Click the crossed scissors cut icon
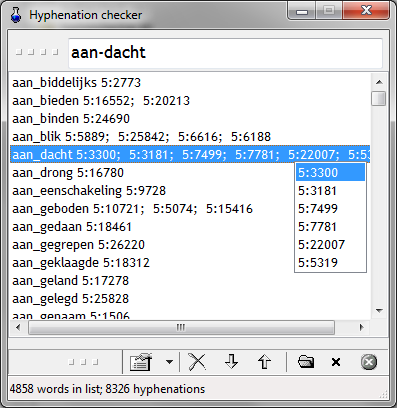397x408 pixels. [198, 362]
